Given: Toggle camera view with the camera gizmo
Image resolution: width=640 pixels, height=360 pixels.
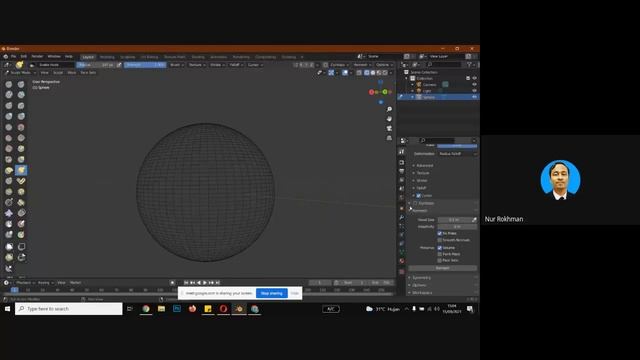Looking at the screenshot, I should click(389, 128).
